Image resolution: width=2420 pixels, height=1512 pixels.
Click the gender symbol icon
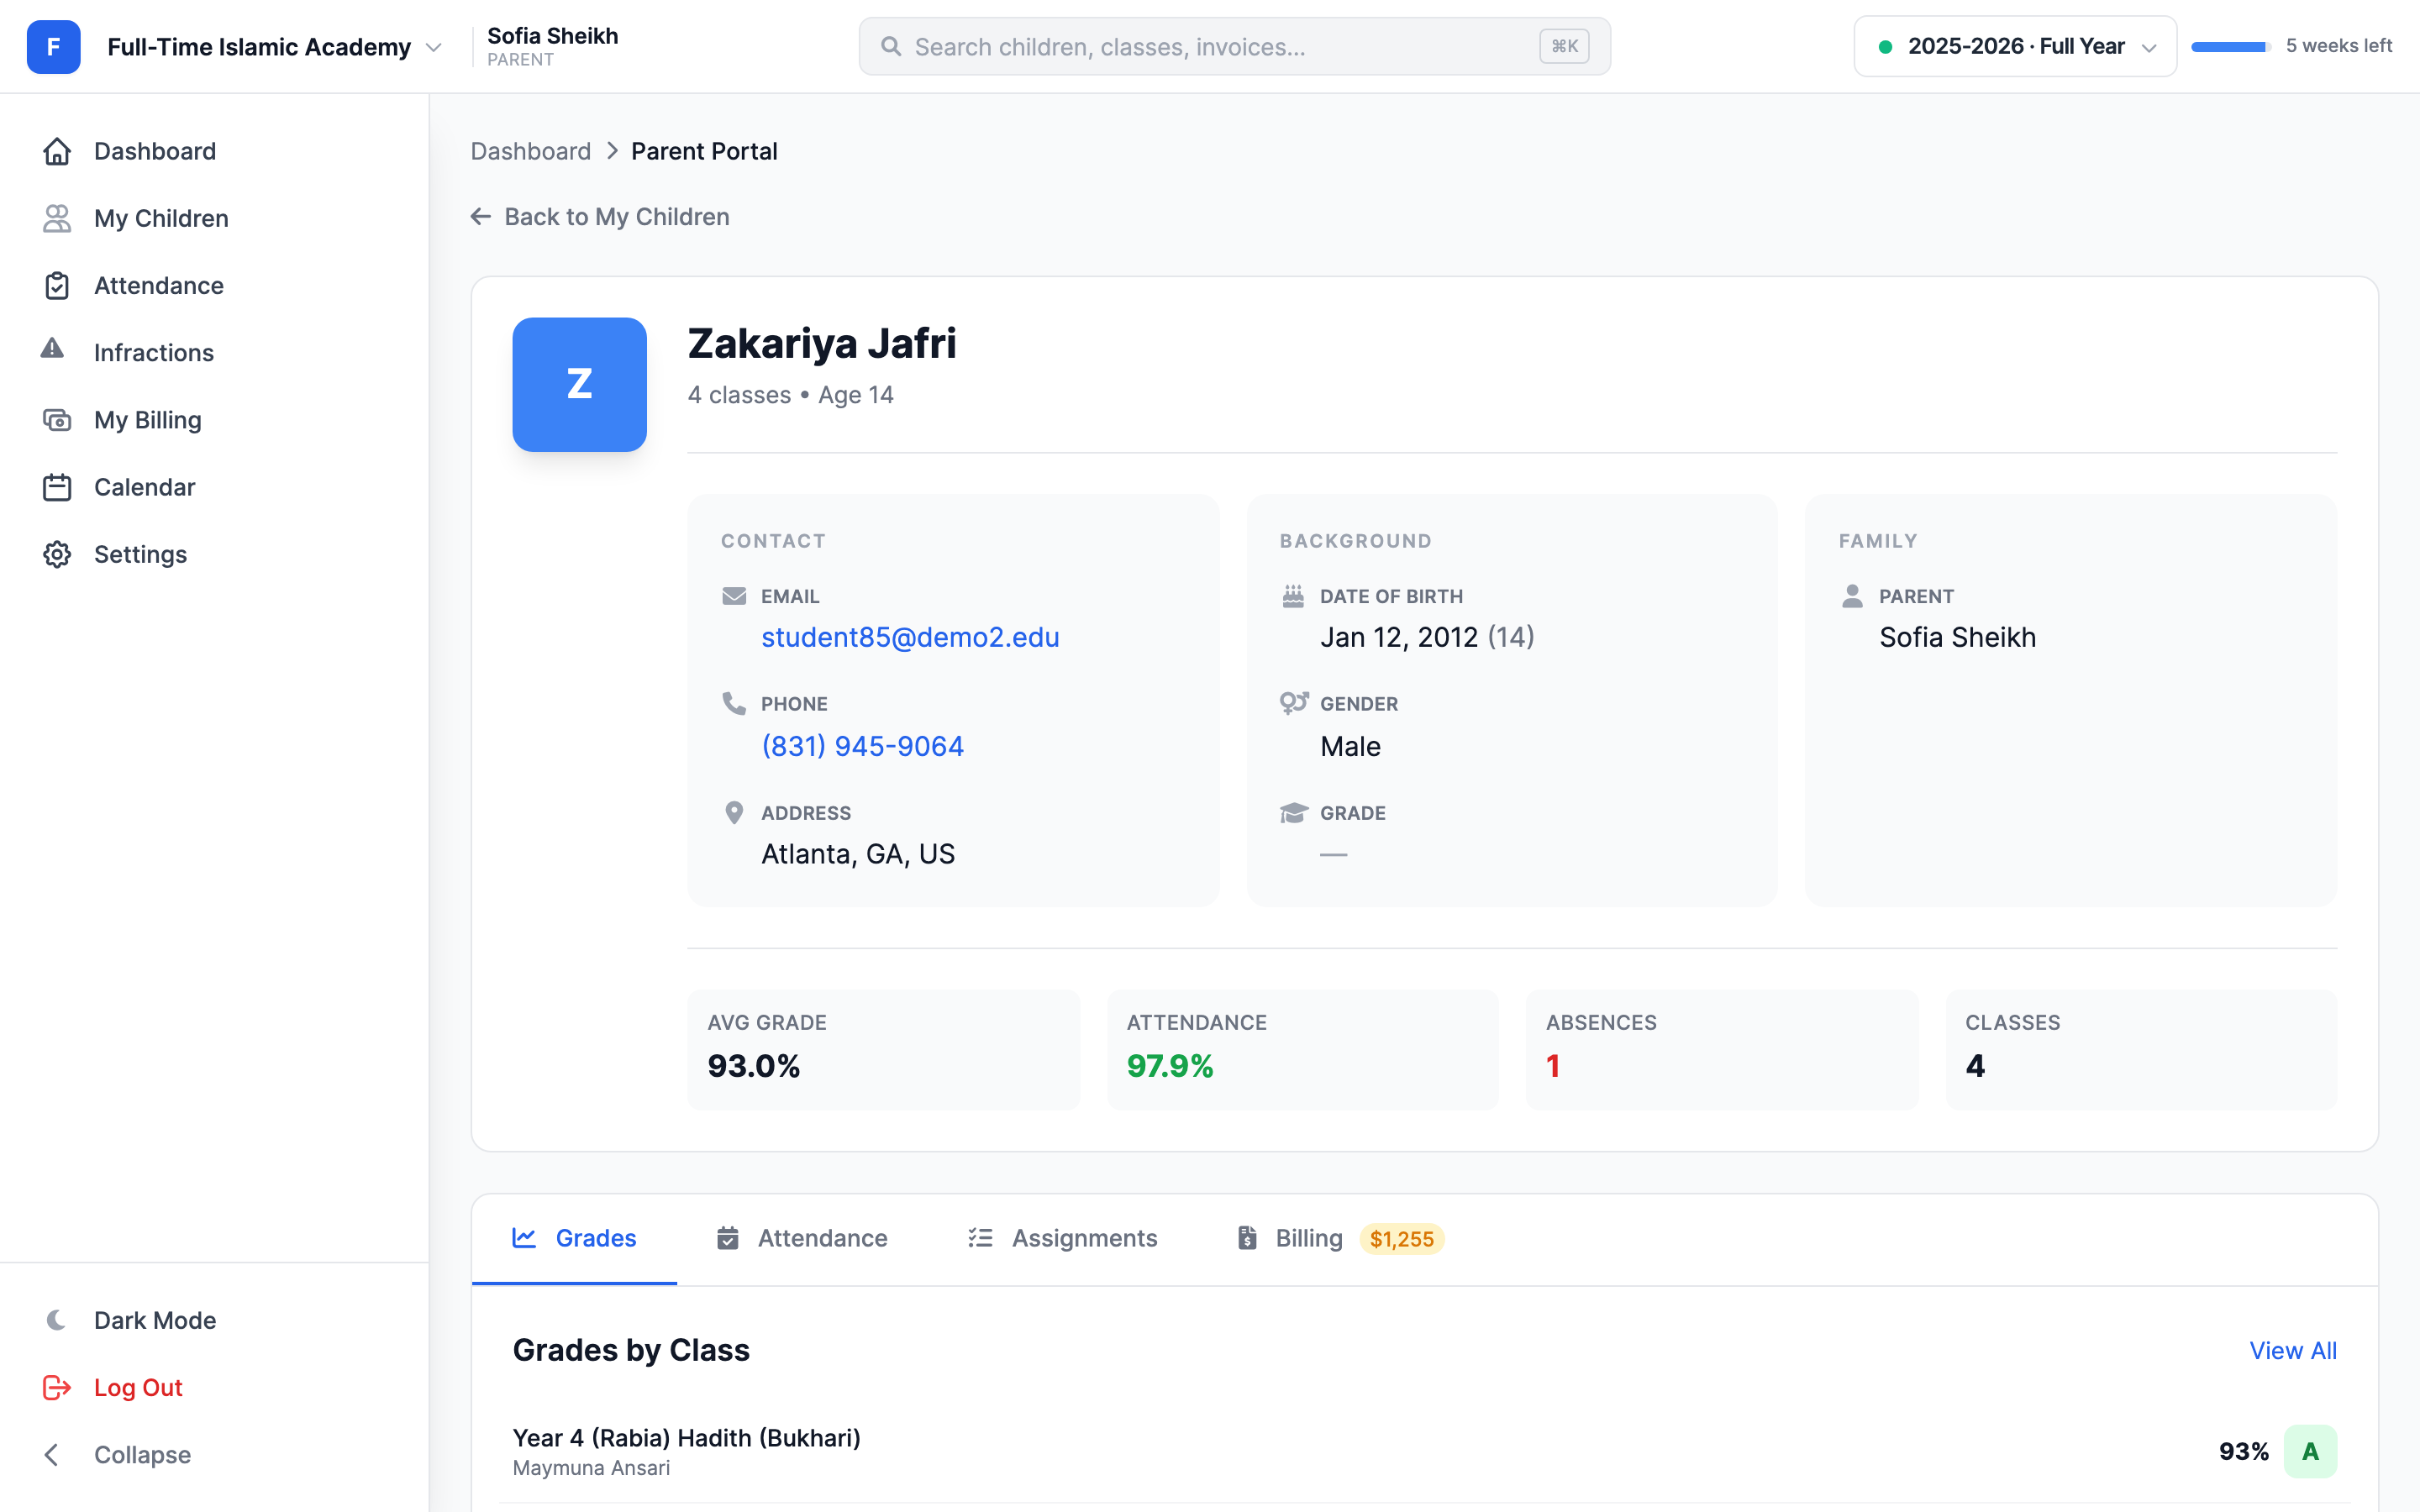(1294, 703)
